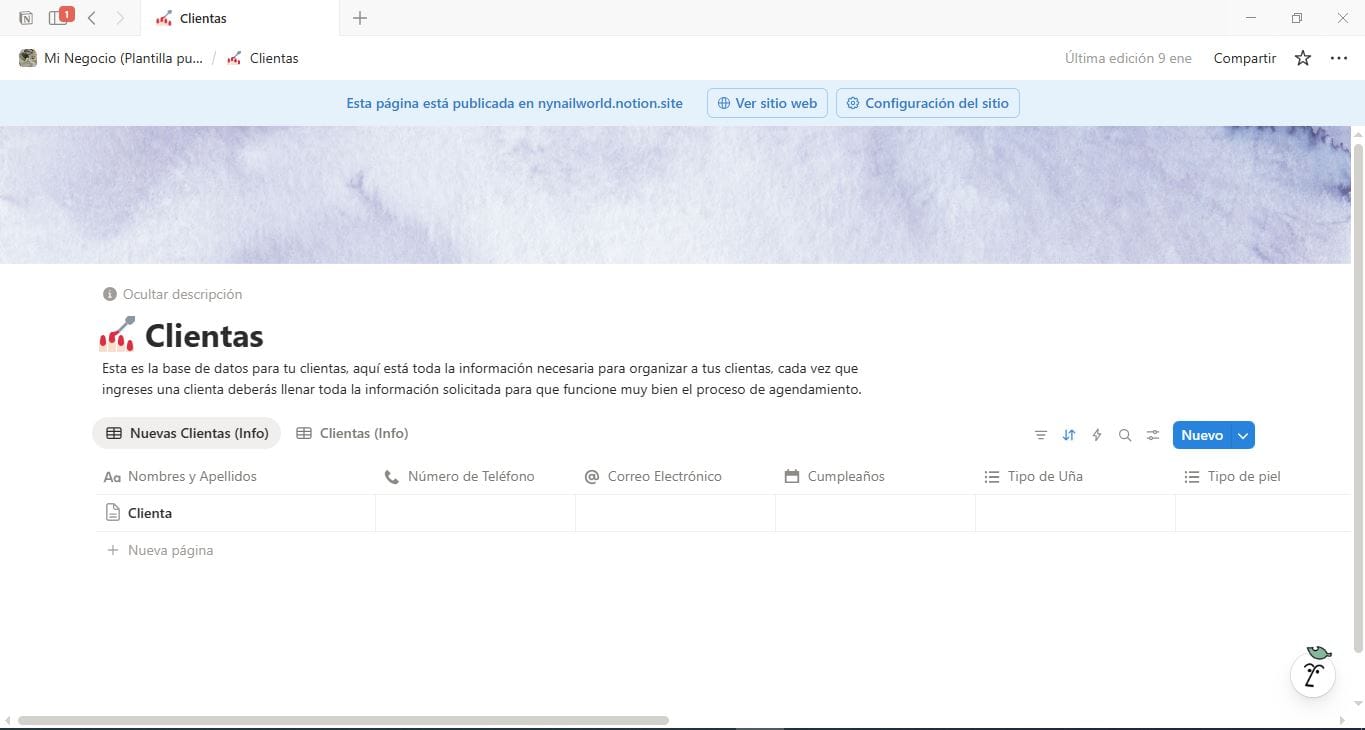Image resolution: width=1365 pixels, height=730 pixels.
Task: Toggle the sidebar panel with notification badge
Action: (x=60, y=17)
